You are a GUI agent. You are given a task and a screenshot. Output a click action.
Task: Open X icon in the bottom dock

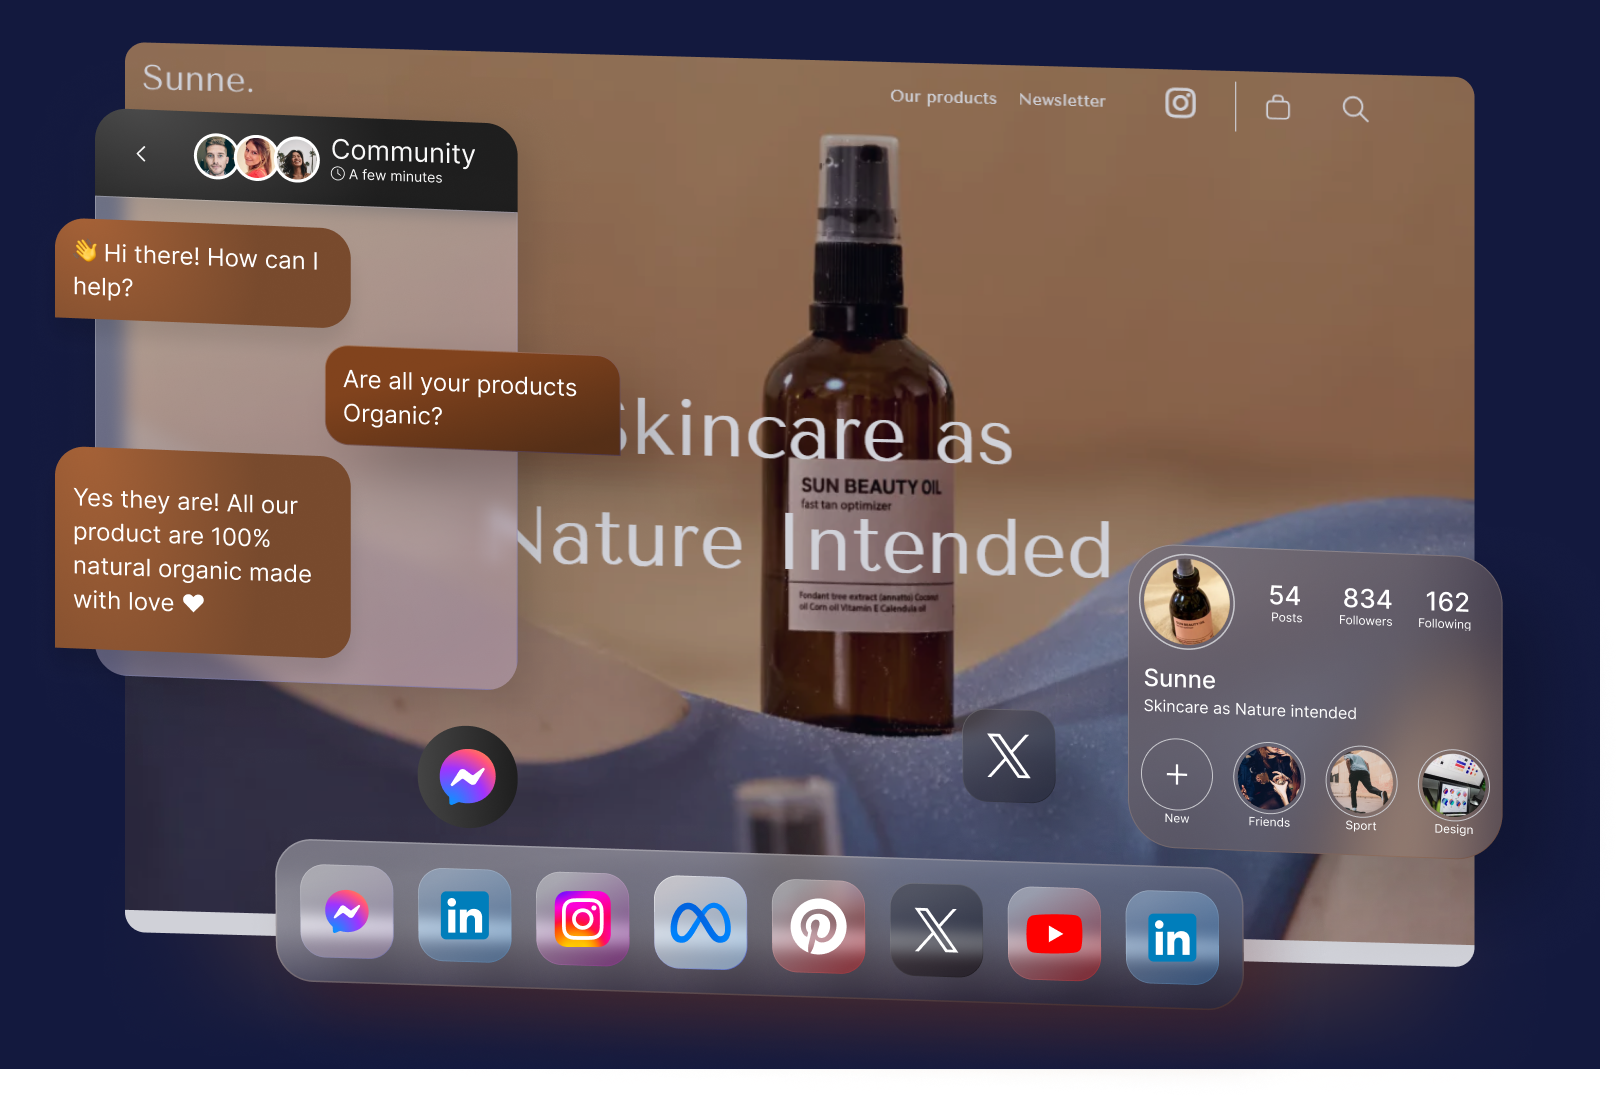pyautogui.click(x=936, y=931)
